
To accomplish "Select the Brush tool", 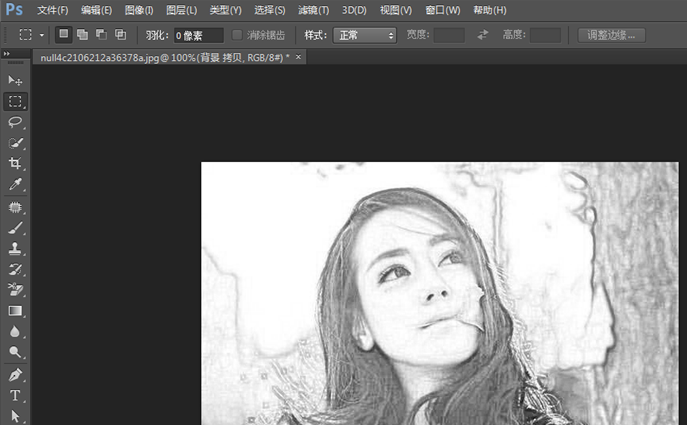I will tap(15, 228).
